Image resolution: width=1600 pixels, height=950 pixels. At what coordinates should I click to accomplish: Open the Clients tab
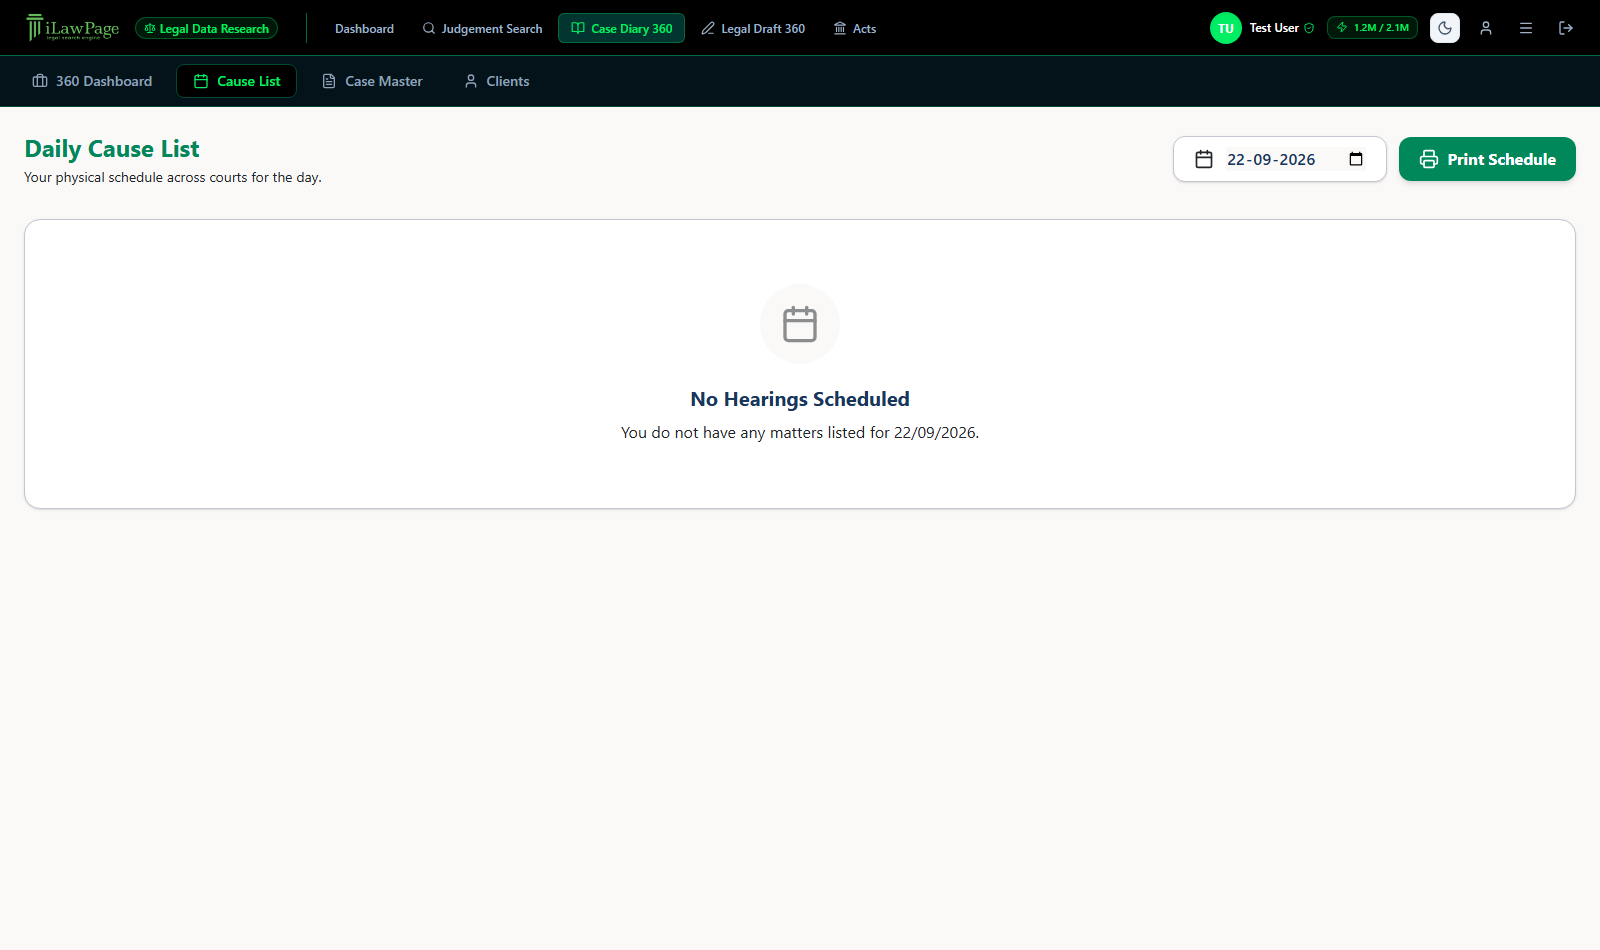click(497, 81)
